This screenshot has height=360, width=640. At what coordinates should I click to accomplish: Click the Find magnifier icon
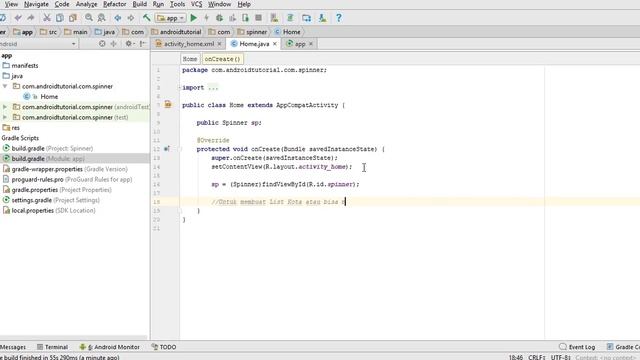click(89, 18)
